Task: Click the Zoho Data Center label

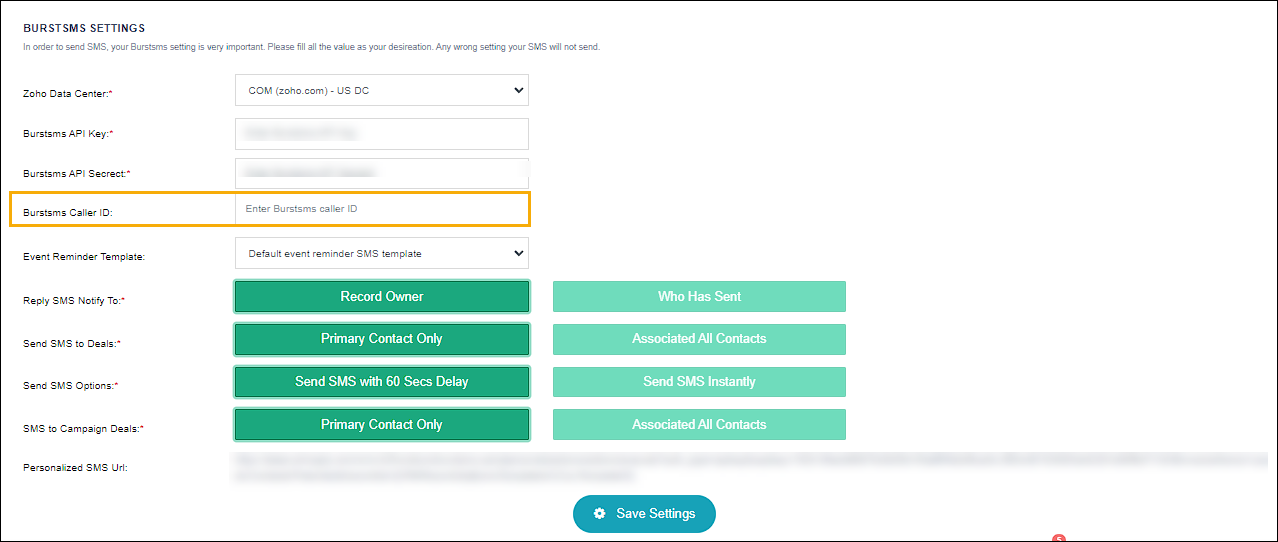Action: [x=68, y=93]
